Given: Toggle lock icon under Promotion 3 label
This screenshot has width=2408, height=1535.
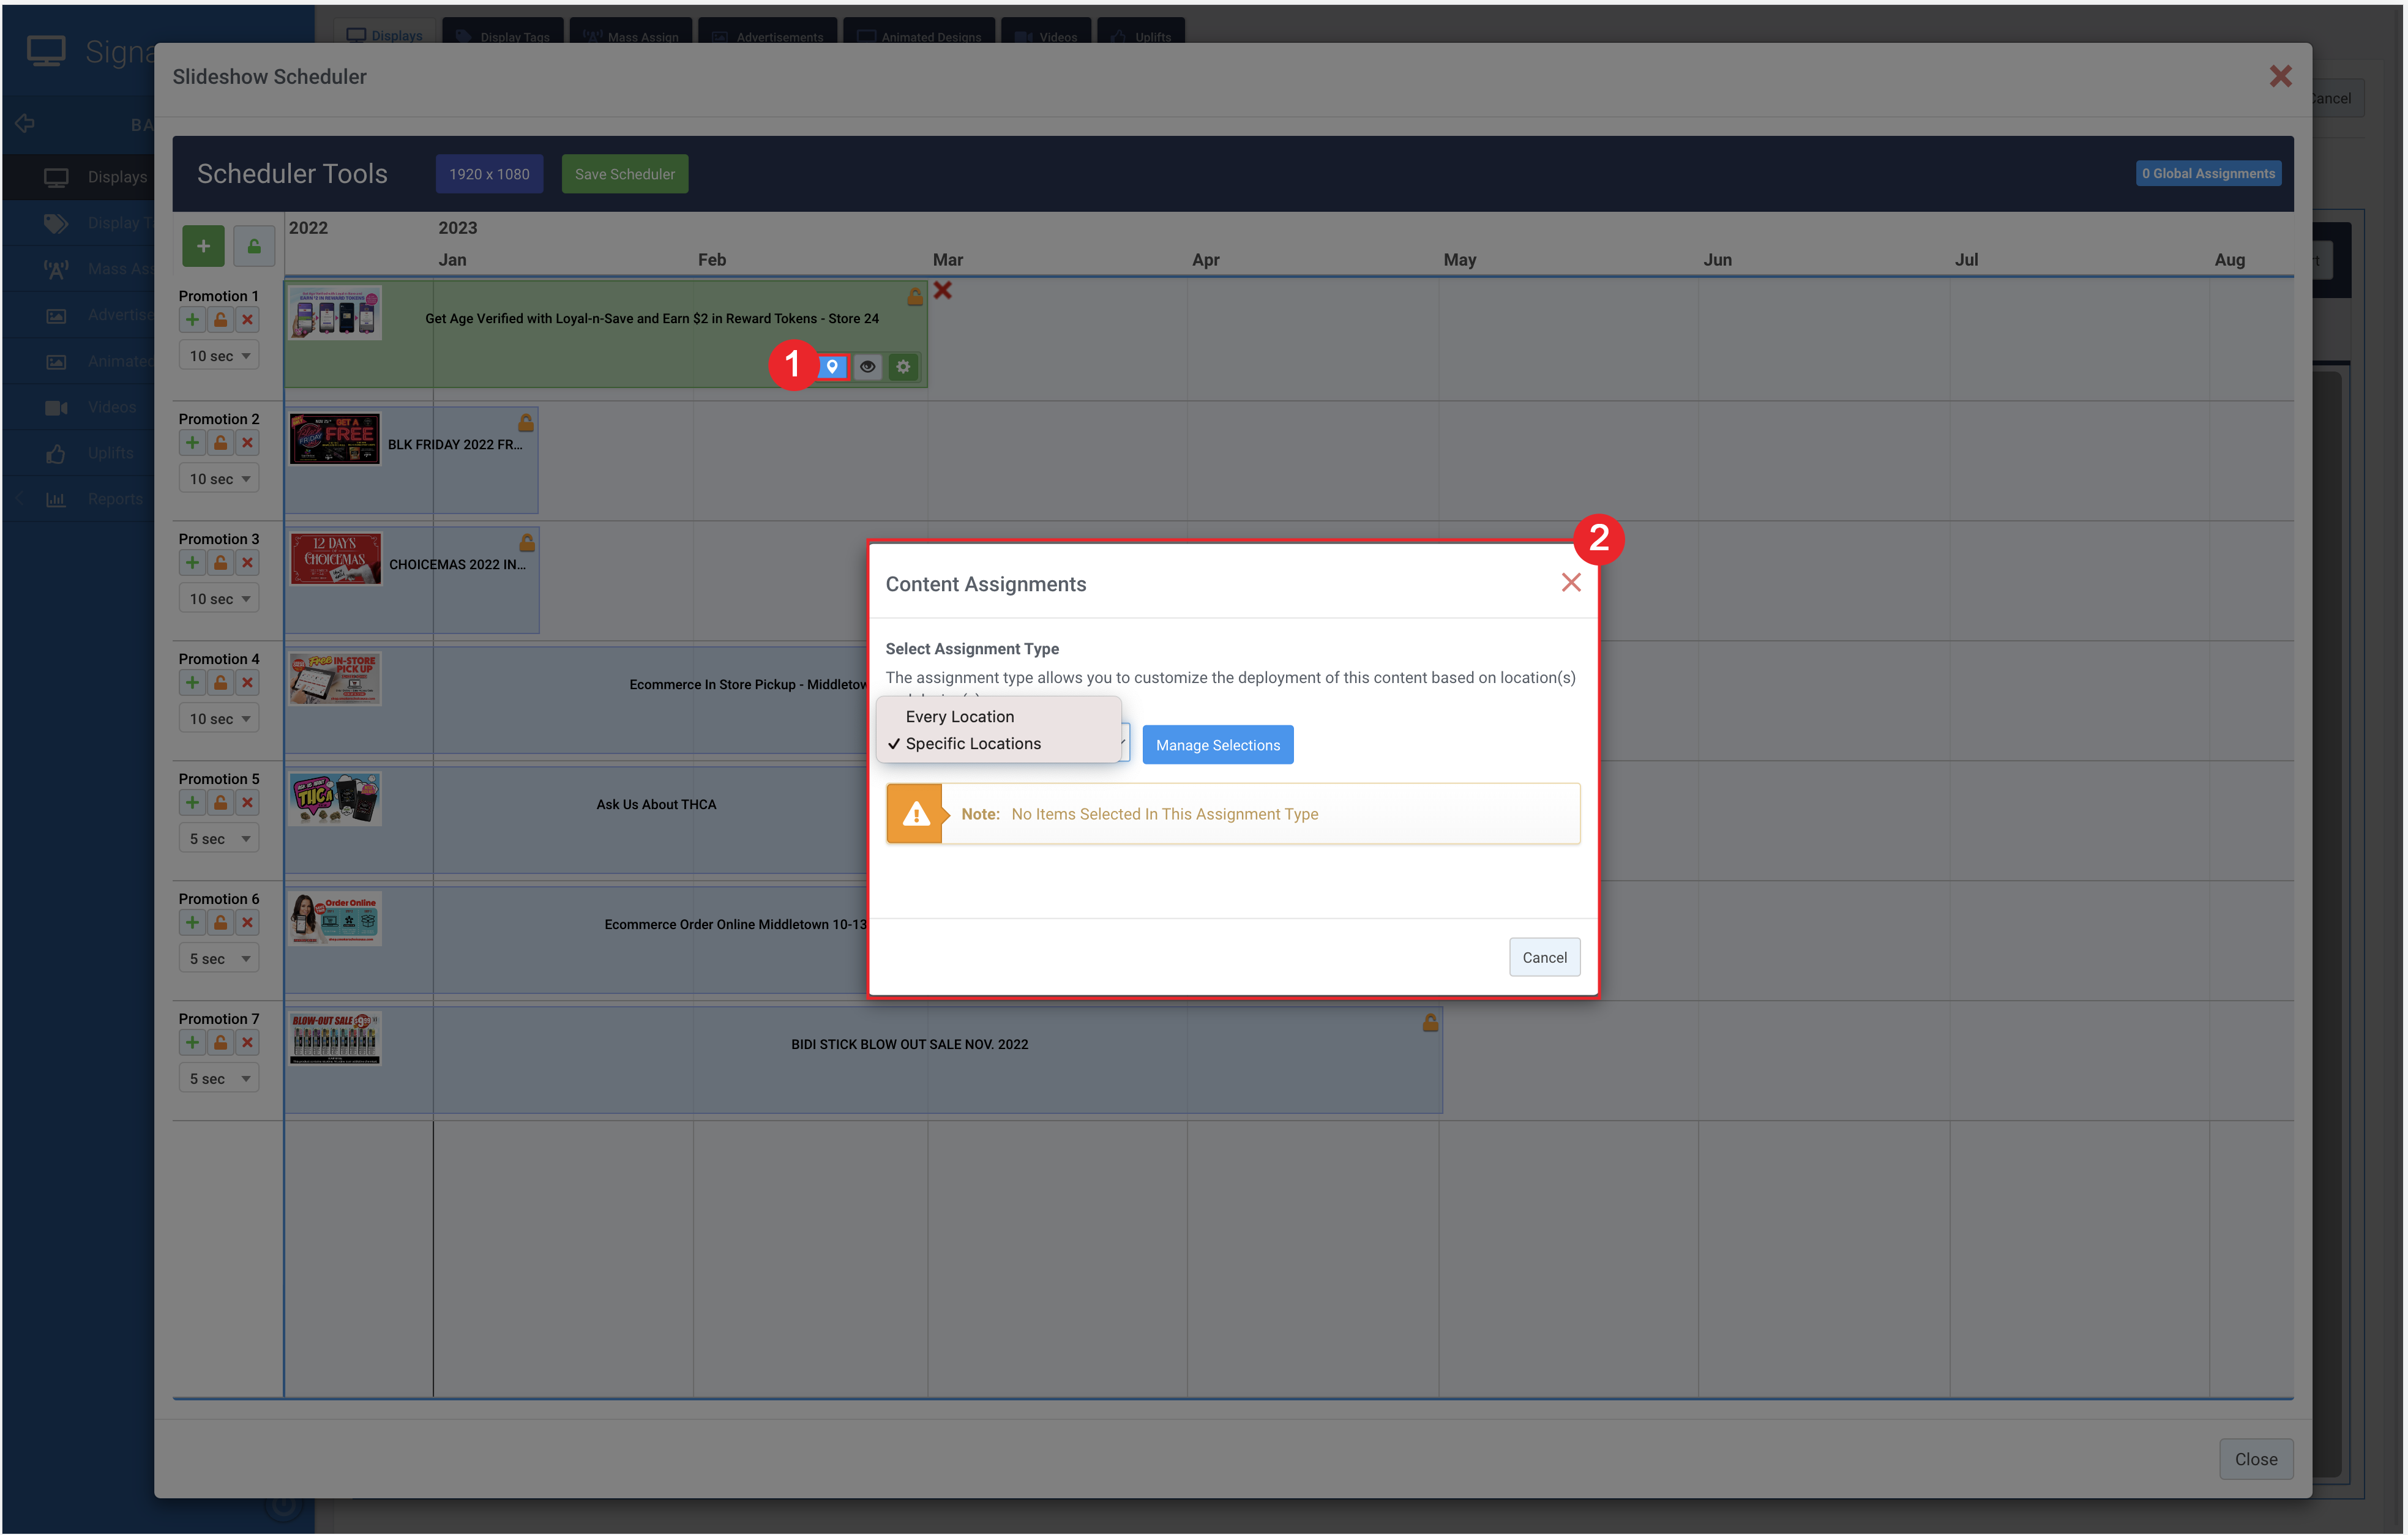Looking at the screenshot, I should click(x=220, y=563).
